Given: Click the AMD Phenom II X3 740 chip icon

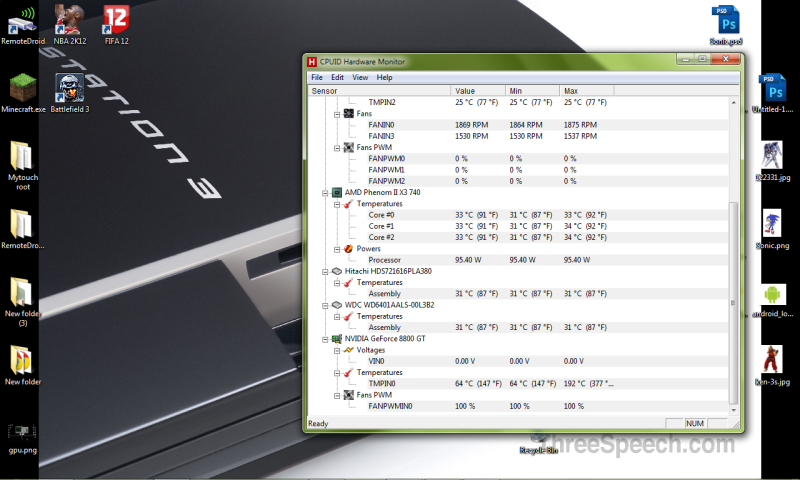Looking at the screenshot, I should coord(337,192).
